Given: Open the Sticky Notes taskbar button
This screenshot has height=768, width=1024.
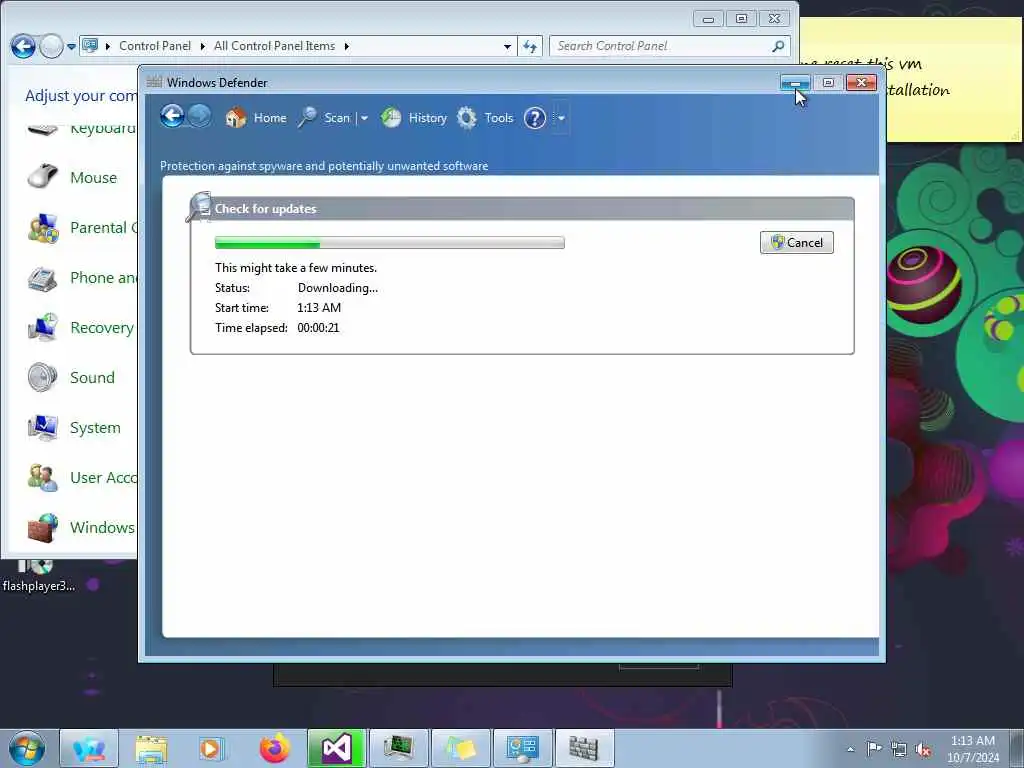Looking at the screenshot, I should [460, 748].
